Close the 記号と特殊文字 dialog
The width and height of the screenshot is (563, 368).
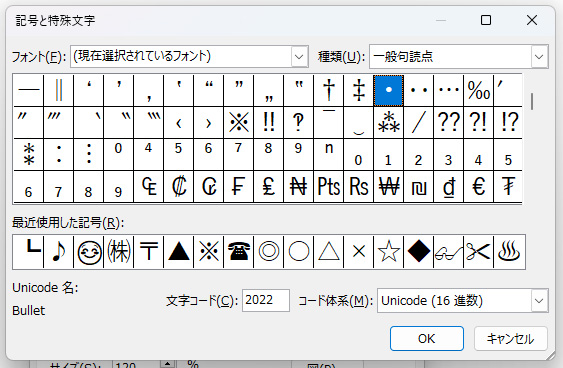tap(532, 20)
